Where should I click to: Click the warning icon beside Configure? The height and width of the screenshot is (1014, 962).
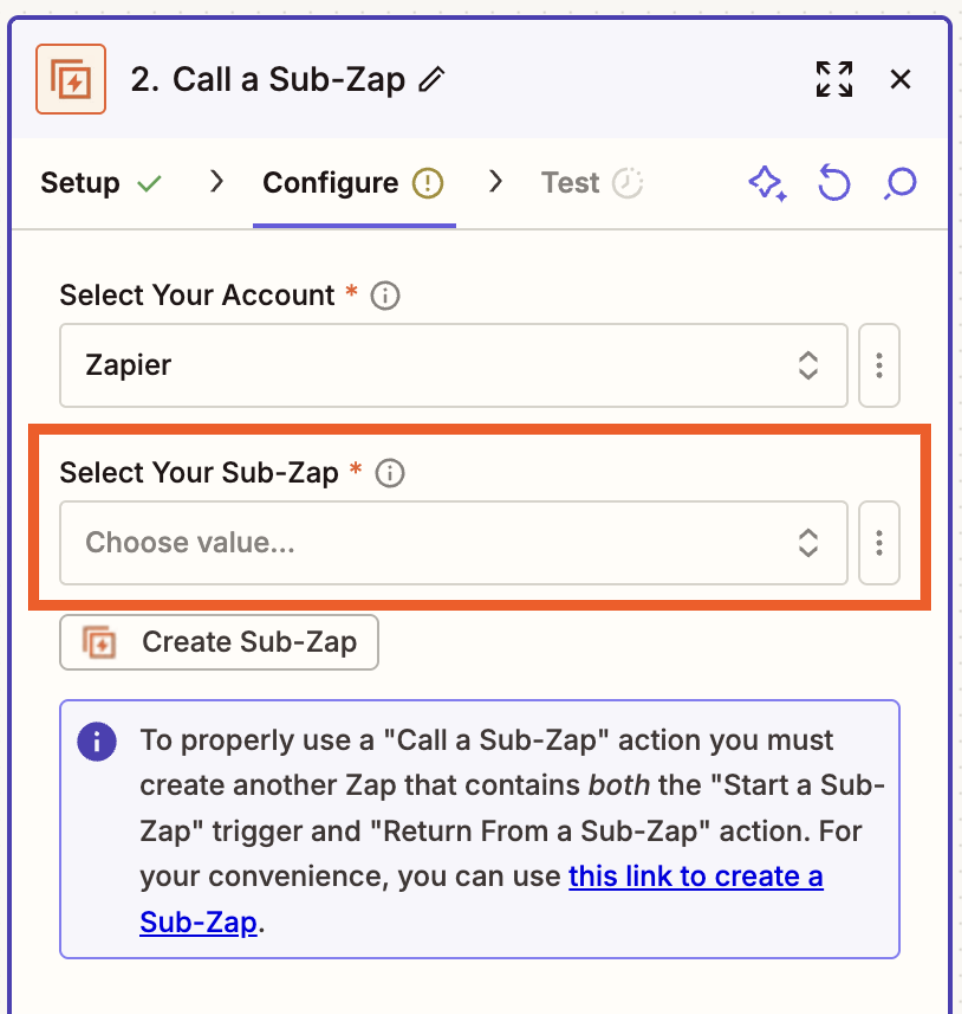coord(427,183)
